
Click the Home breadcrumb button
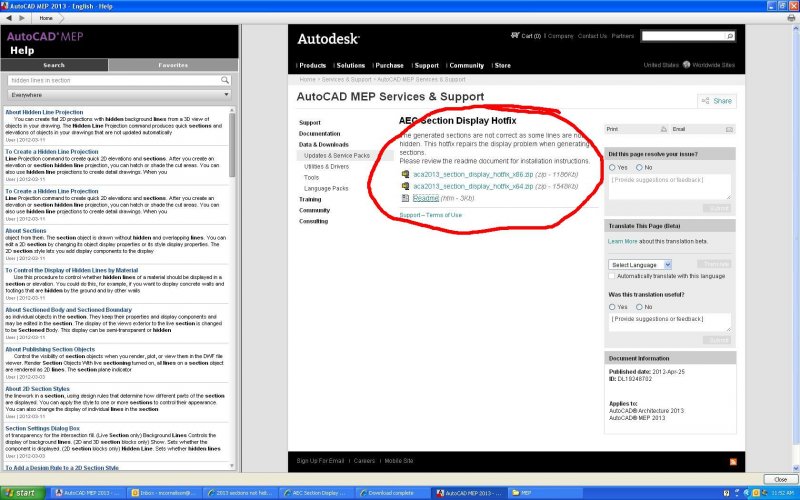tap(46, 18)
